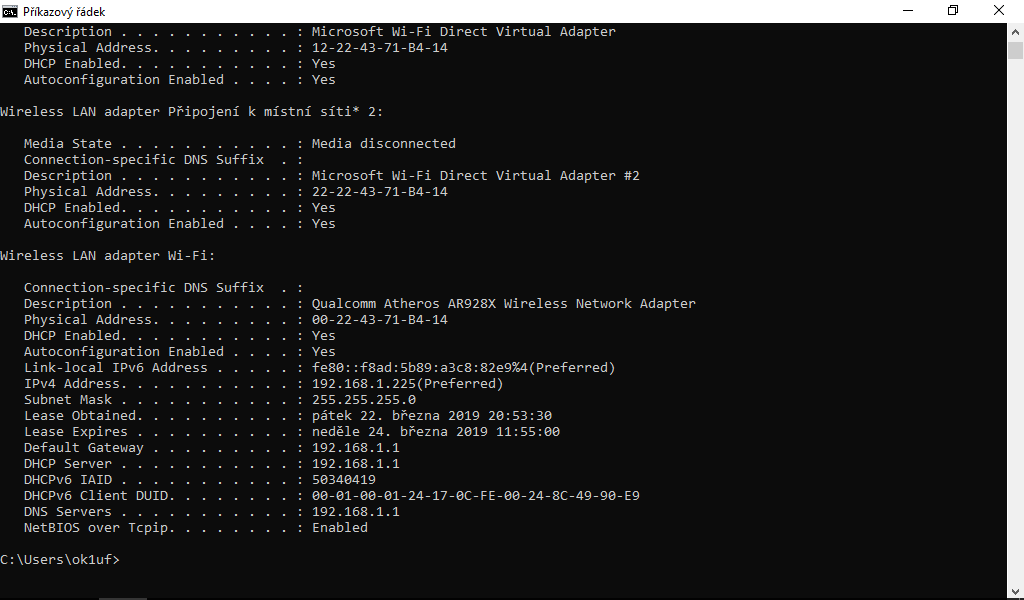
Task: Click the "Wireless LAN adapter Wi-Fi:" heading
Action: [x=107, y=256]
